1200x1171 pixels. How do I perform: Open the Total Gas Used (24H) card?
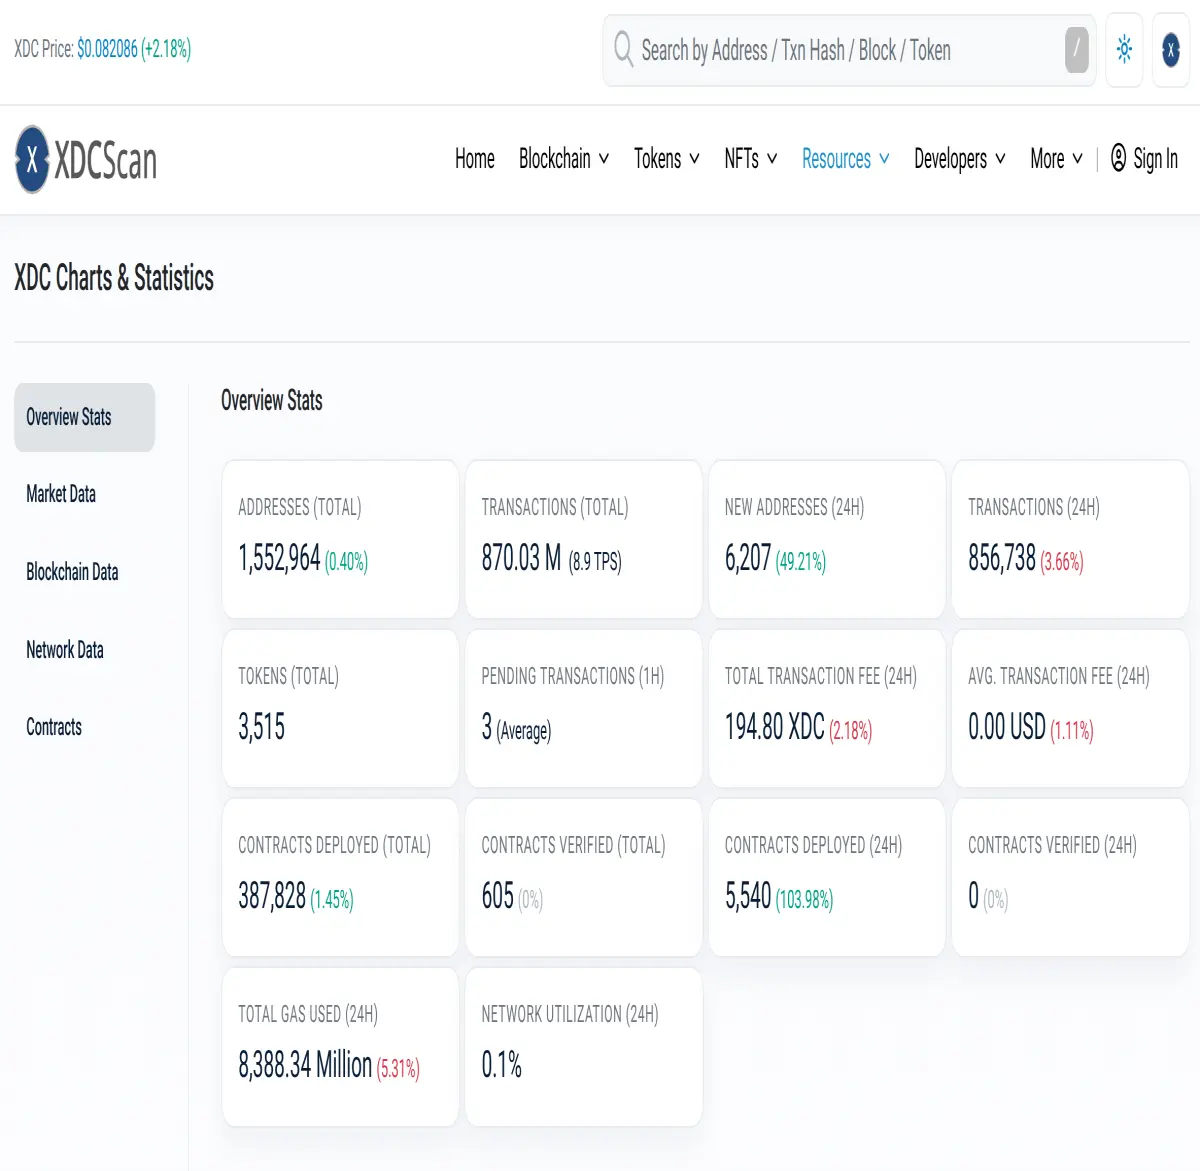[x=340, y=1046]
